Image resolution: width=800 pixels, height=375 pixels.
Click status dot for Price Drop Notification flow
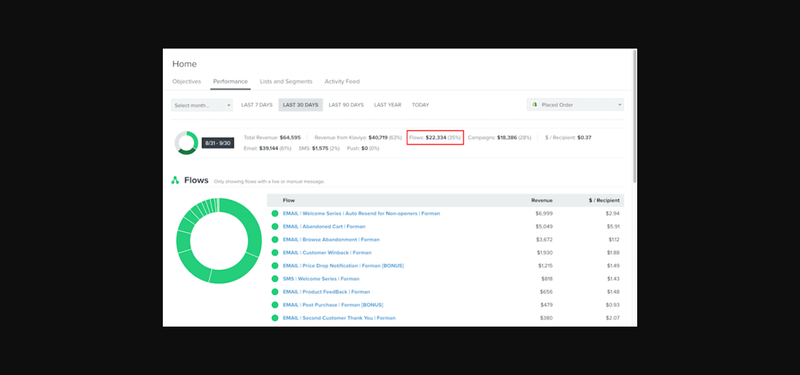pyautogui.click(x=275, y=266)
